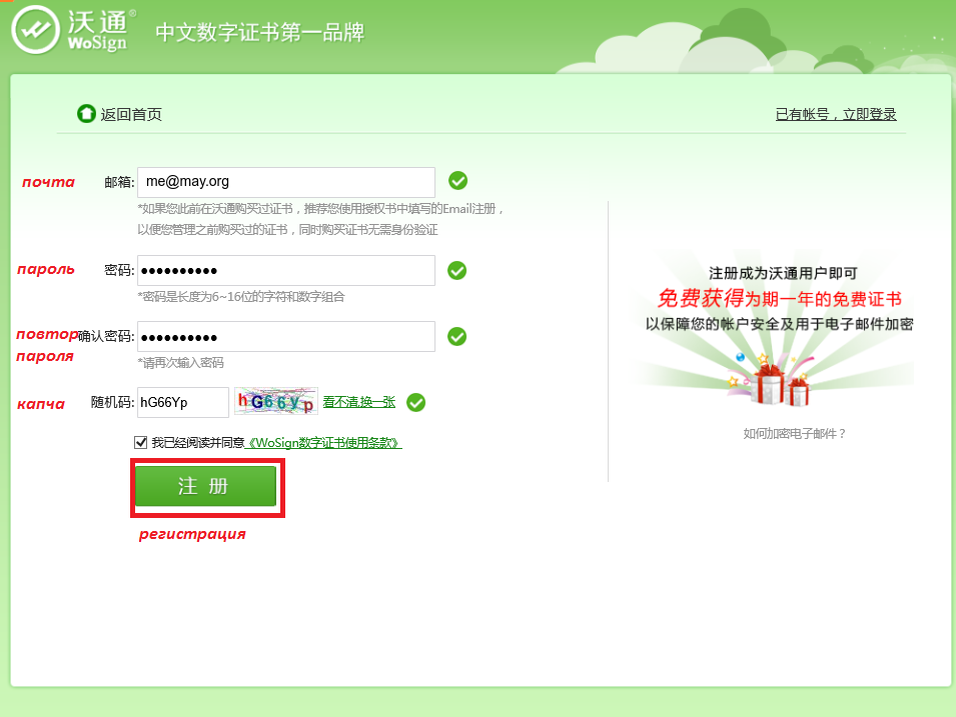956x717 pixels.
Task: Click the captcha image
Action: 276,401
